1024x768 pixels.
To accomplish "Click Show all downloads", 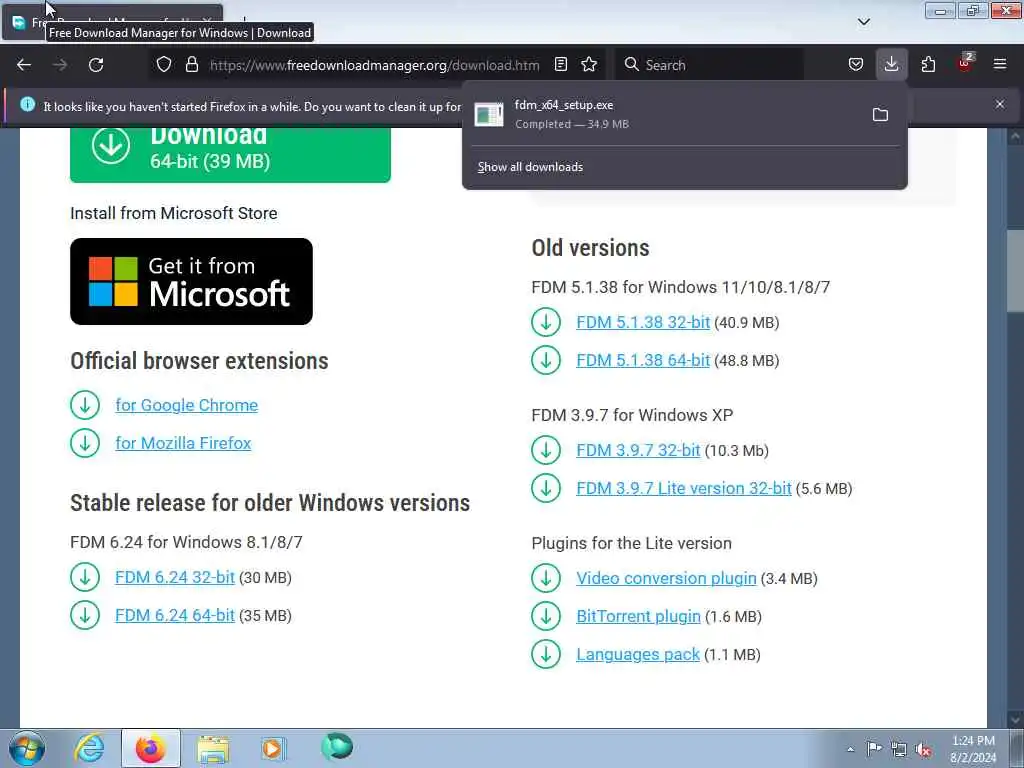I will click(530, 167).
